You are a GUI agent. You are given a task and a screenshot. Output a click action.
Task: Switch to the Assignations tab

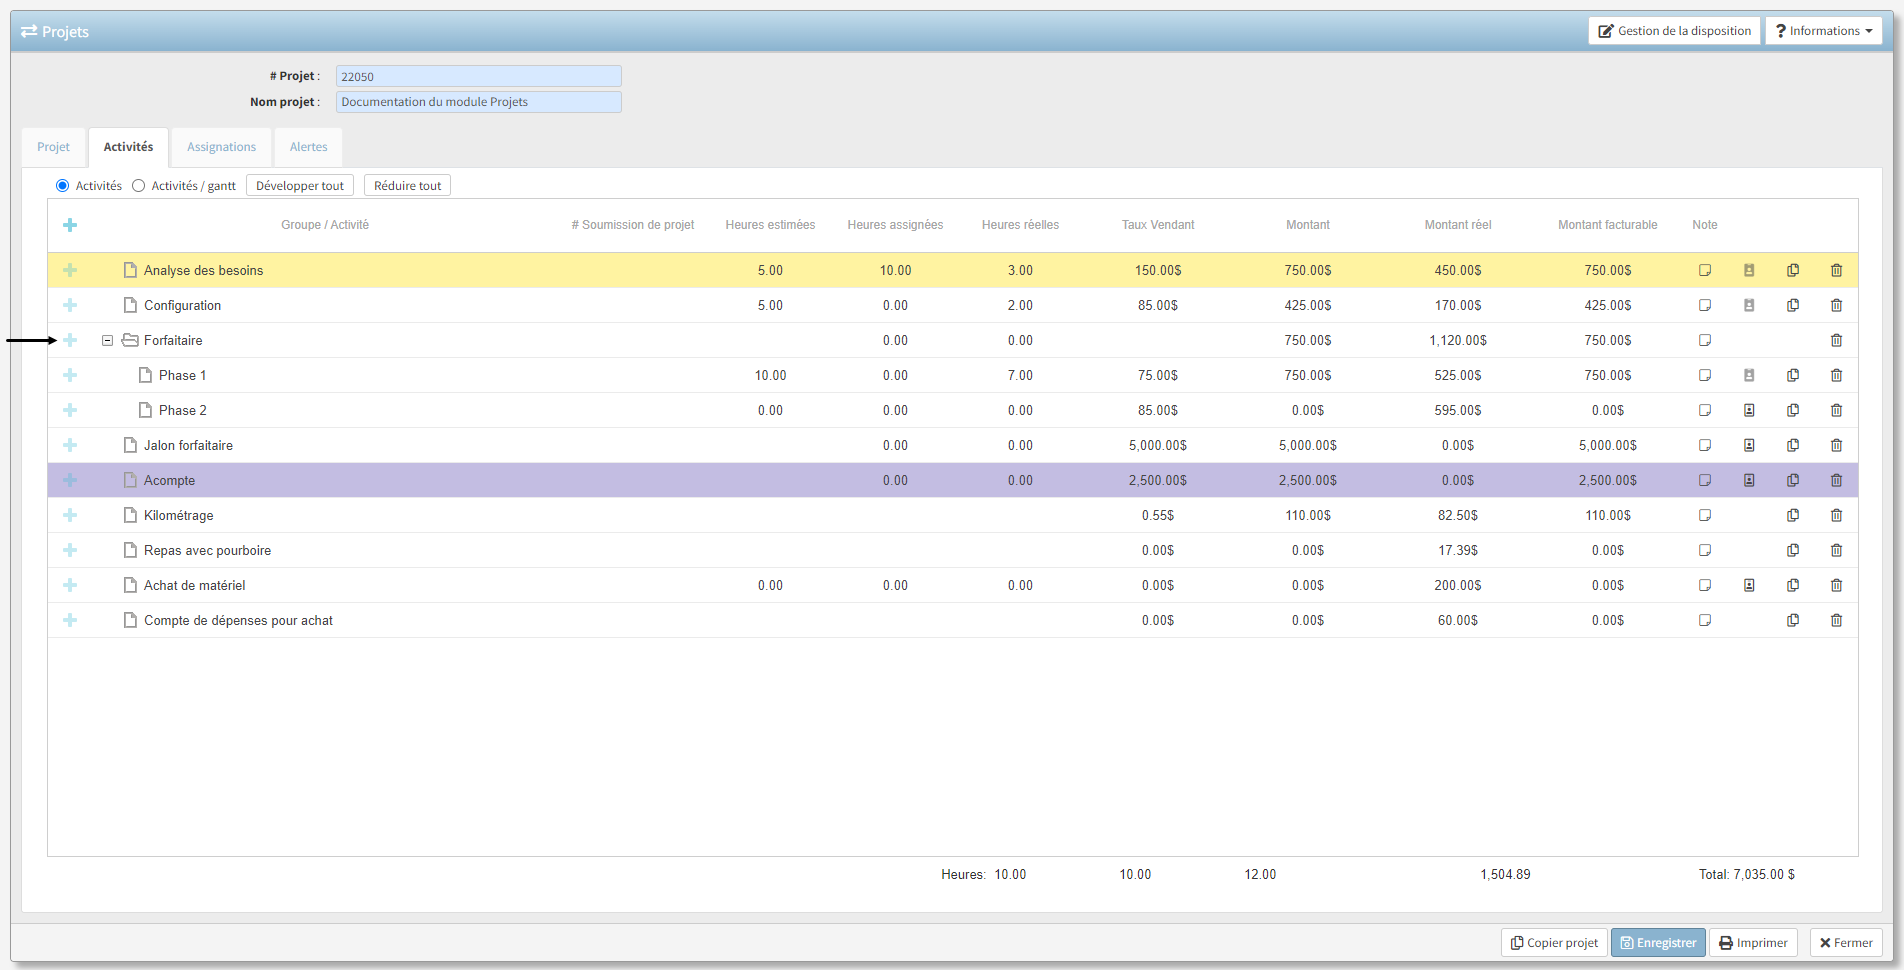(221, 147)
